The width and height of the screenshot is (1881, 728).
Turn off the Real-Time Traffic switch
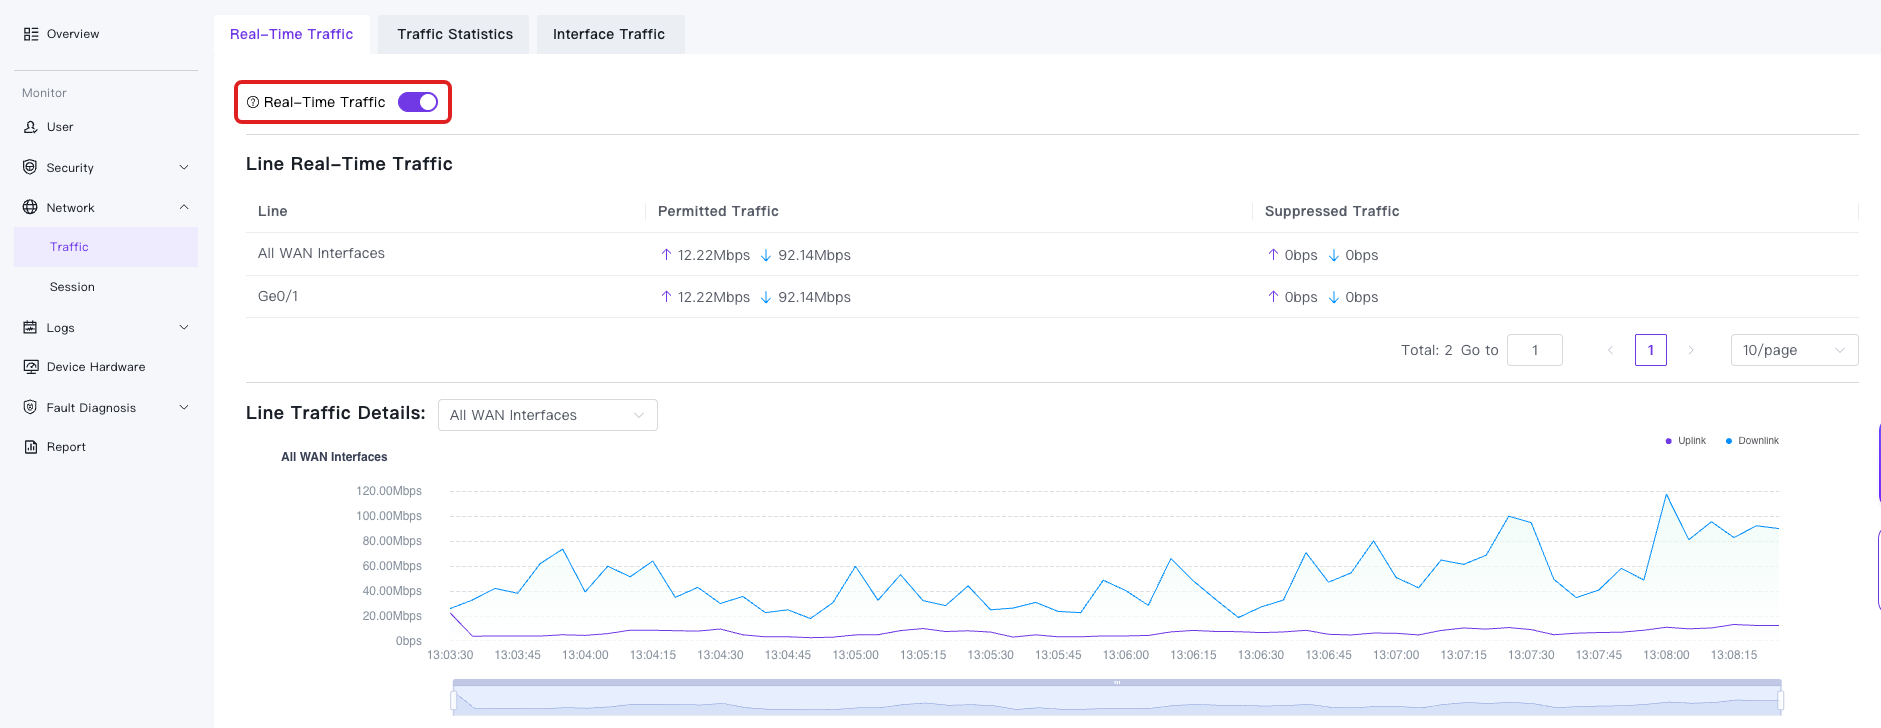418,102
